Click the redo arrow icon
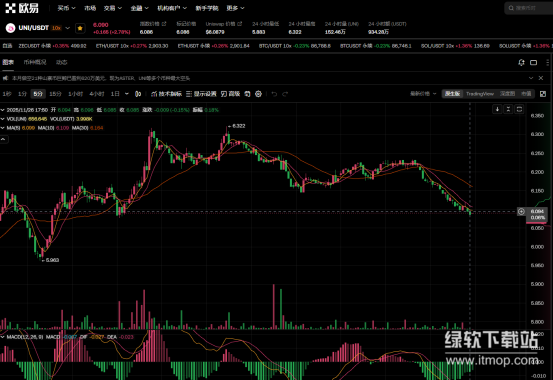The image size is (553, 380). [x=285, y=94]
